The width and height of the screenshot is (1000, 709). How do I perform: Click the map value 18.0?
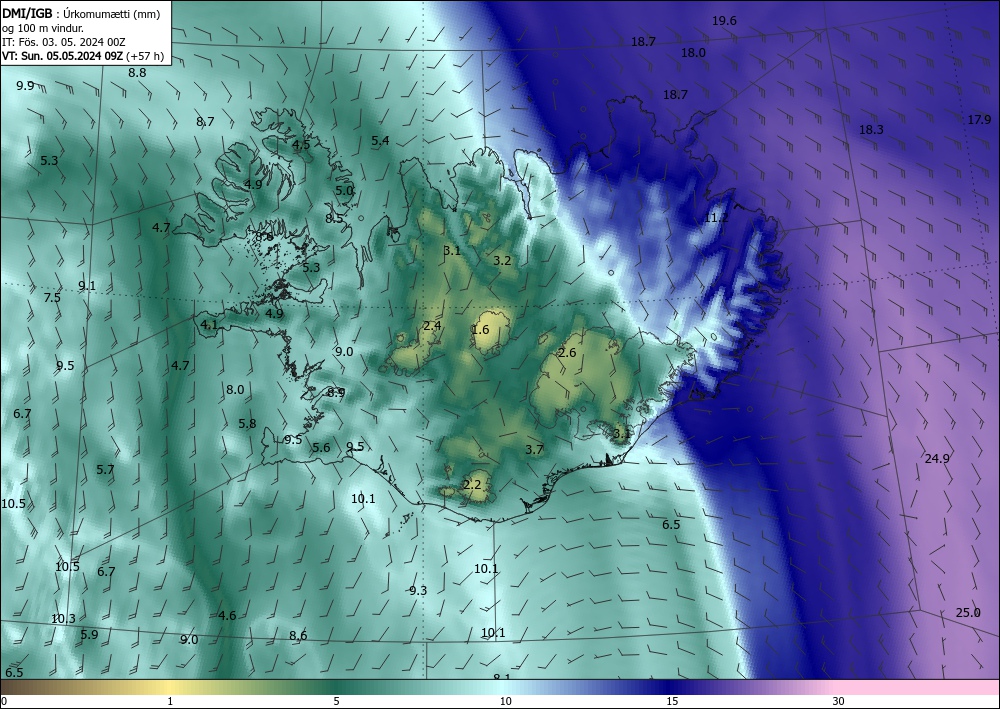(x=693, y=53)
